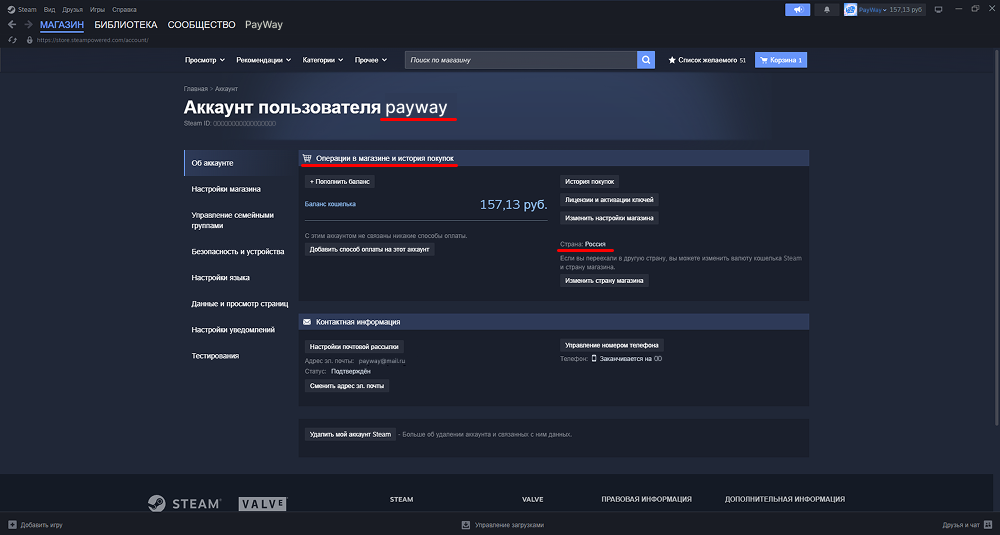Screen dimensions: 1000x535
Task: Select Безопасность и устройства in sidebar
Action: tap(239, 251)
